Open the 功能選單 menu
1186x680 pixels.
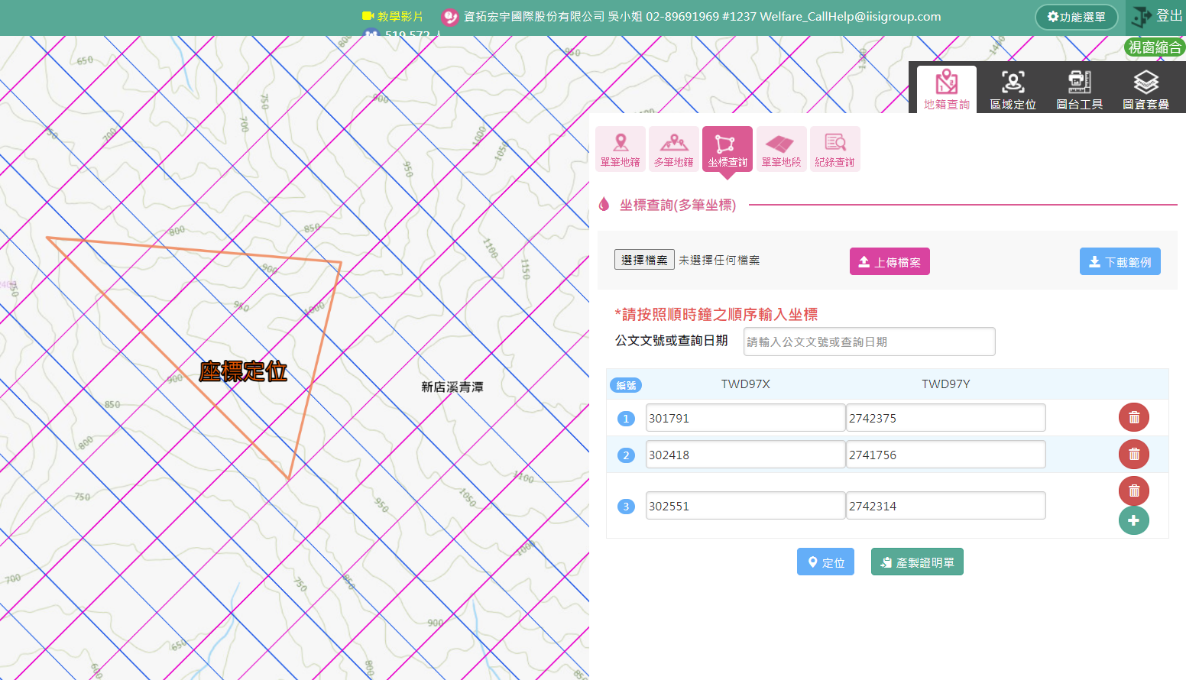[1076, 17]
